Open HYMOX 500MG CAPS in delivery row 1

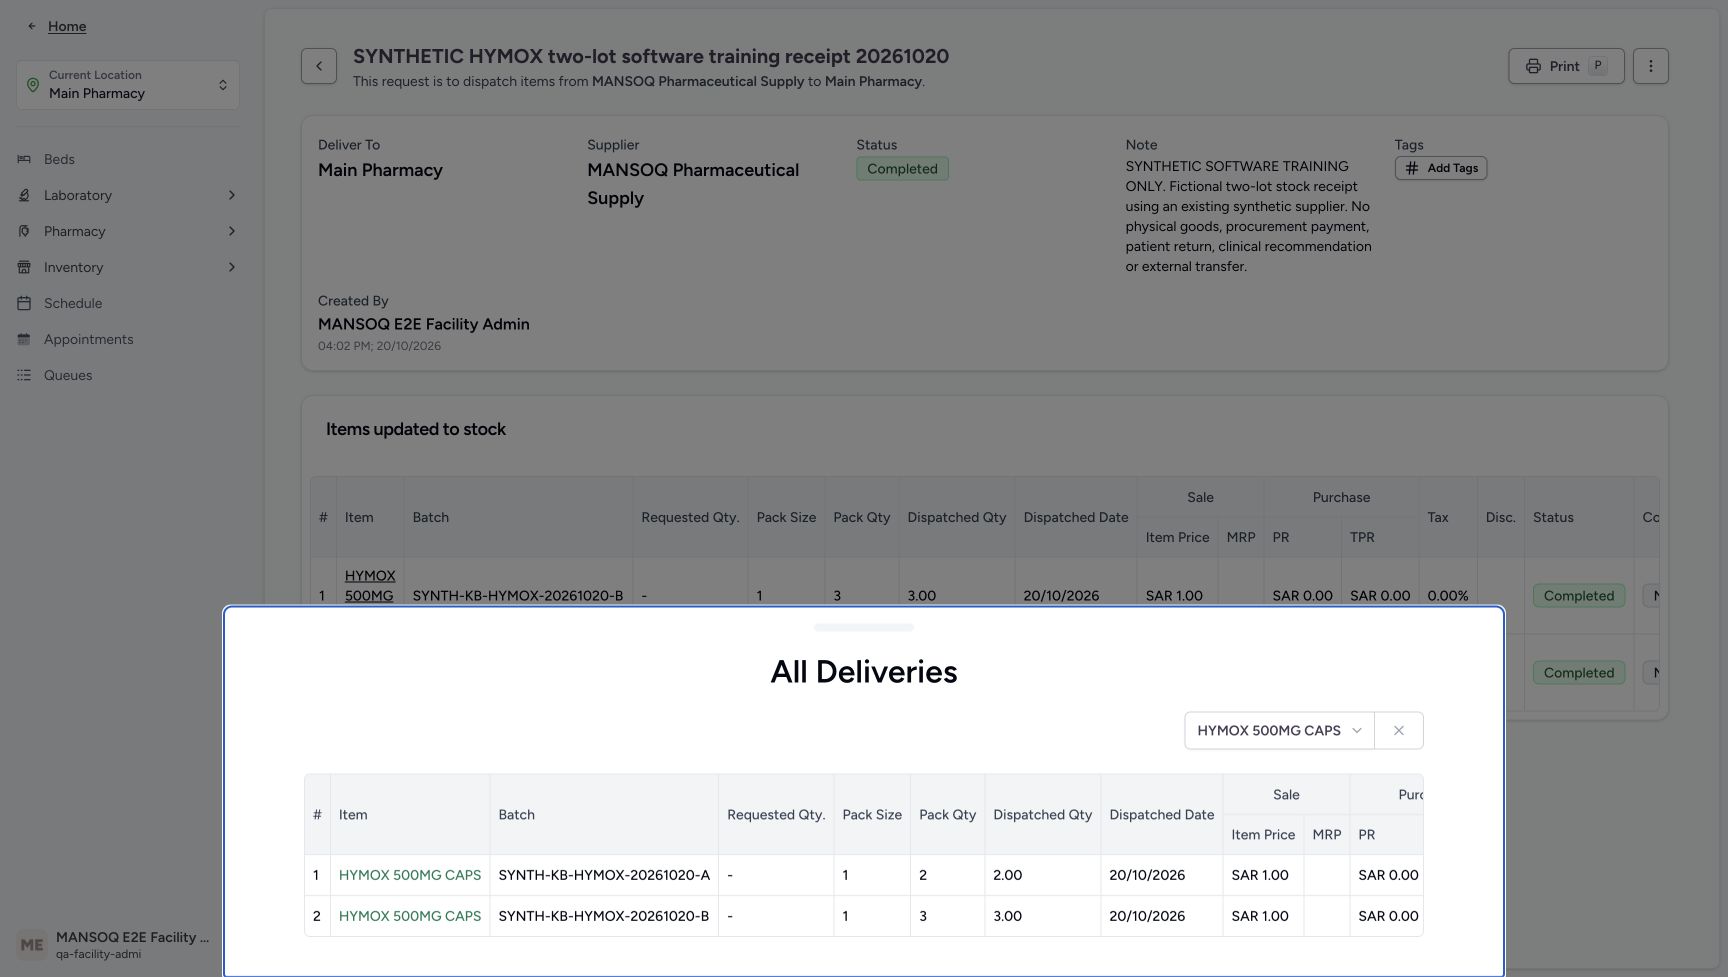click(410, 875)
